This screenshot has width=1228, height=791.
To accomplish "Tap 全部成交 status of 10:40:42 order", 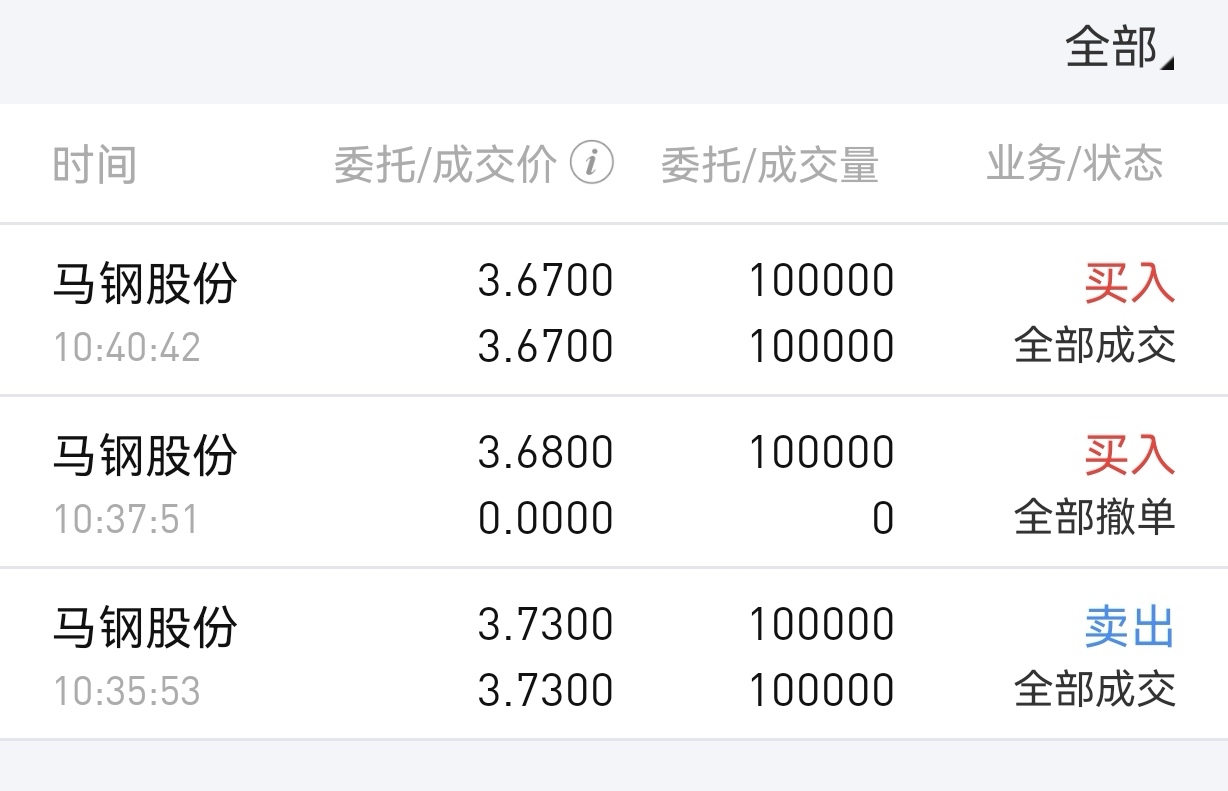I will point(1095,346).
